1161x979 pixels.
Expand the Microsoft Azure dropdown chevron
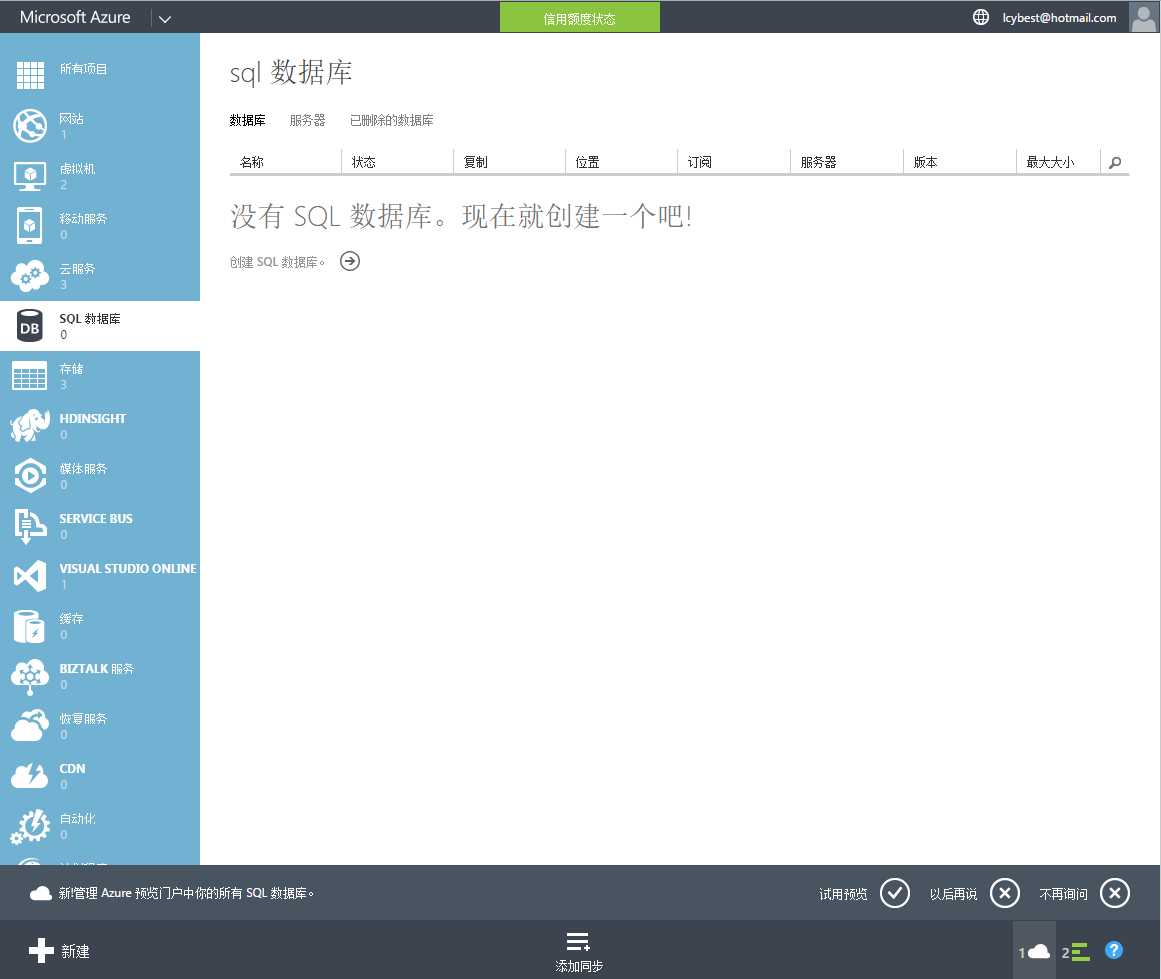click(165, 19)
